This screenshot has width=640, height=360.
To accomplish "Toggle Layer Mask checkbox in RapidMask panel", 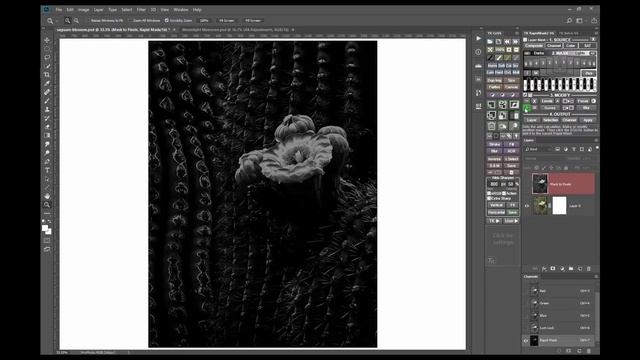I will [525, 40].
